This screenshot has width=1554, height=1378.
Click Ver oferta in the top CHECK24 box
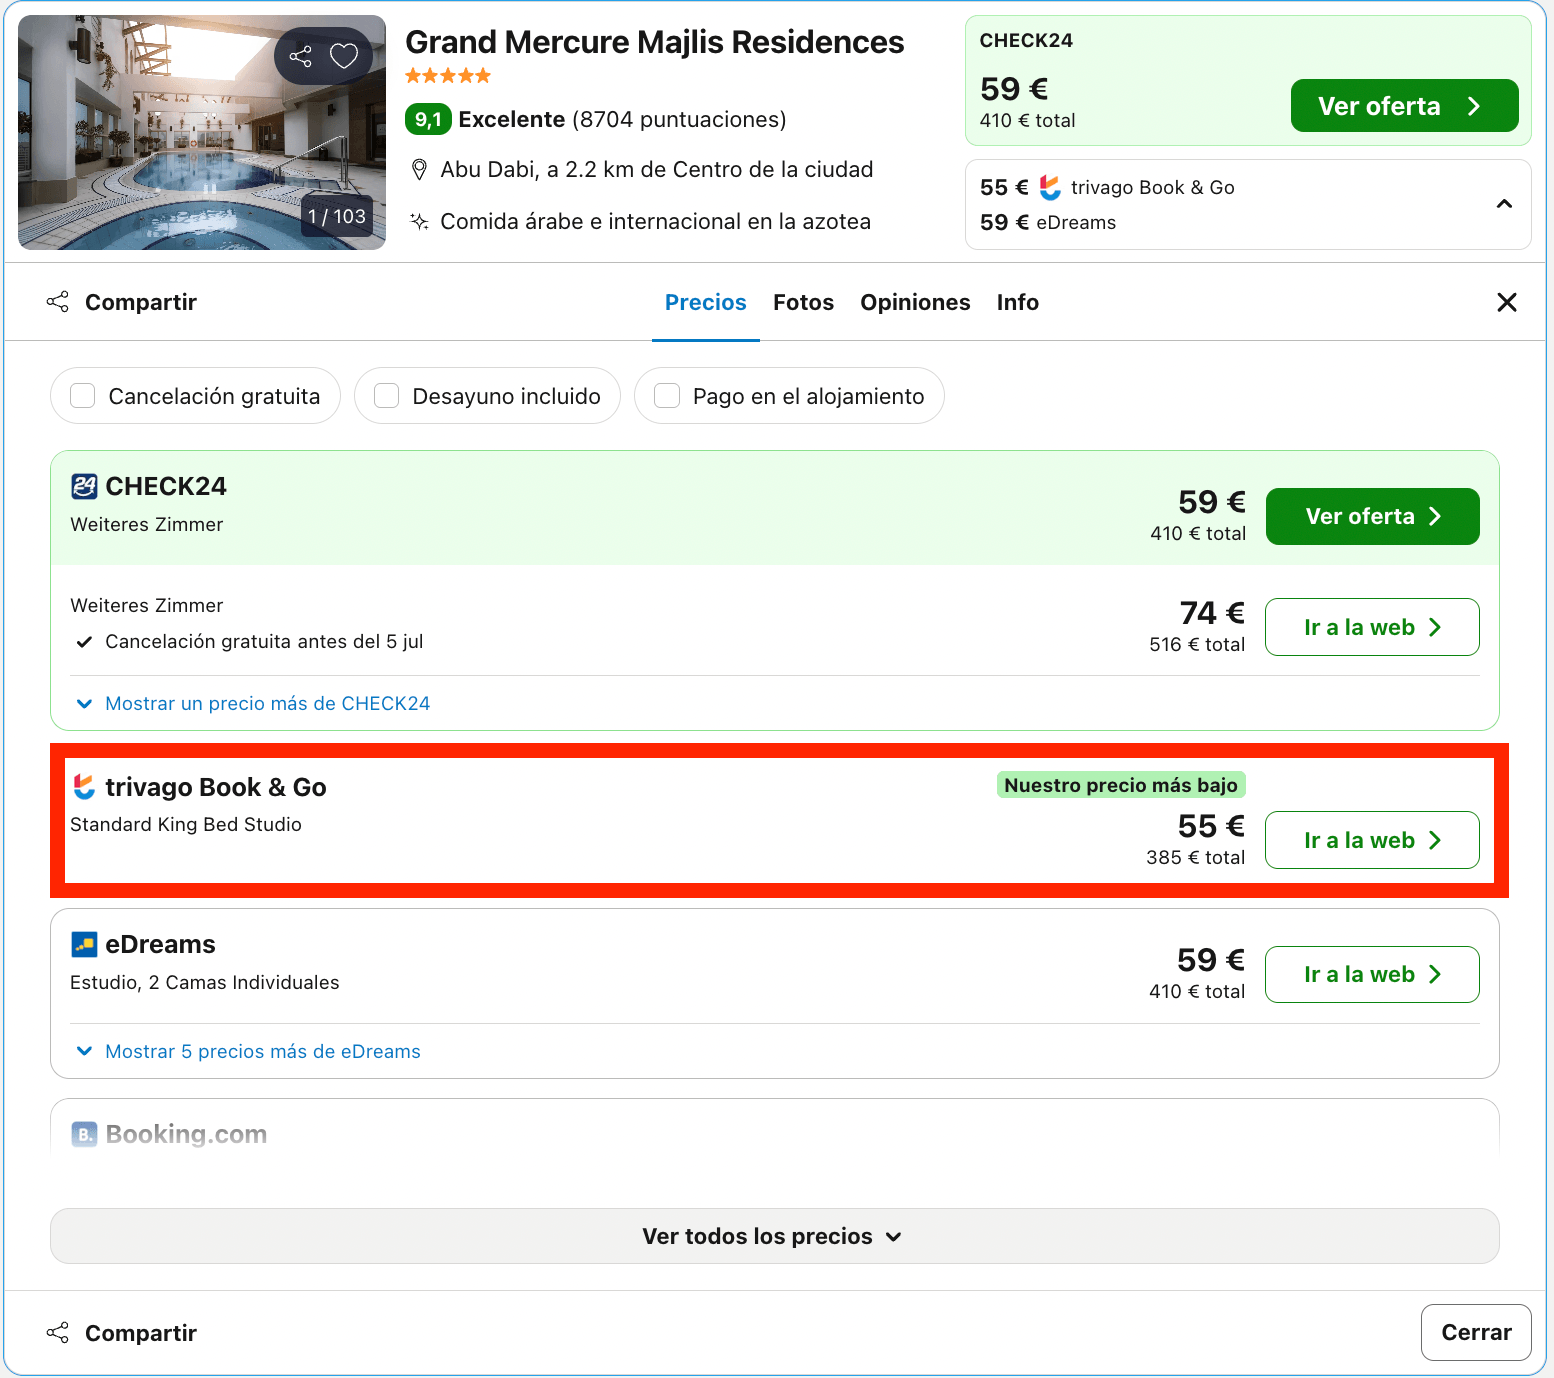1404,106
